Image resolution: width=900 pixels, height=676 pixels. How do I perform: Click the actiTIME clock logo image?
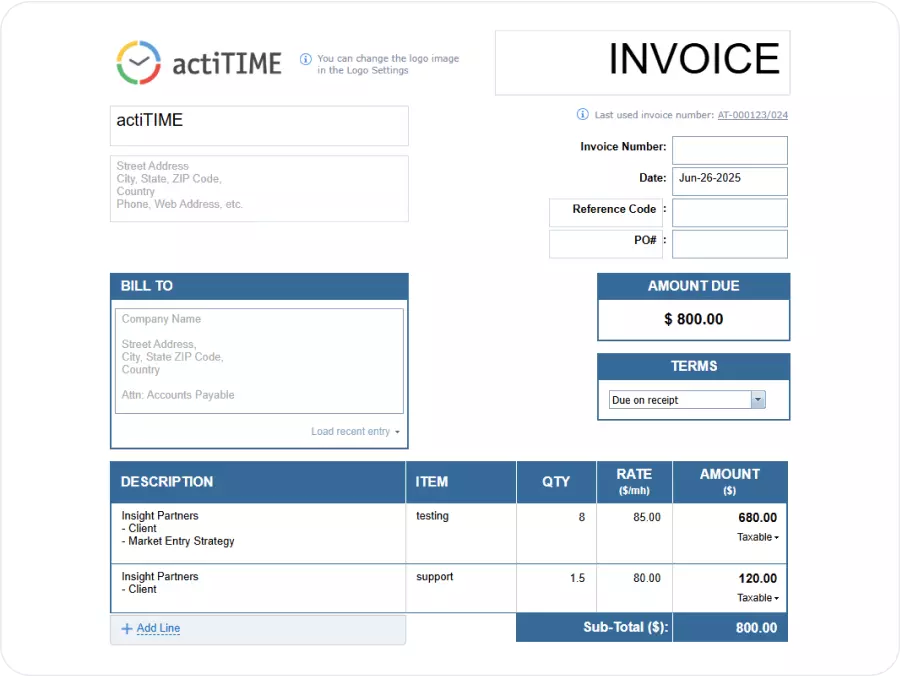tap(137, 62)
